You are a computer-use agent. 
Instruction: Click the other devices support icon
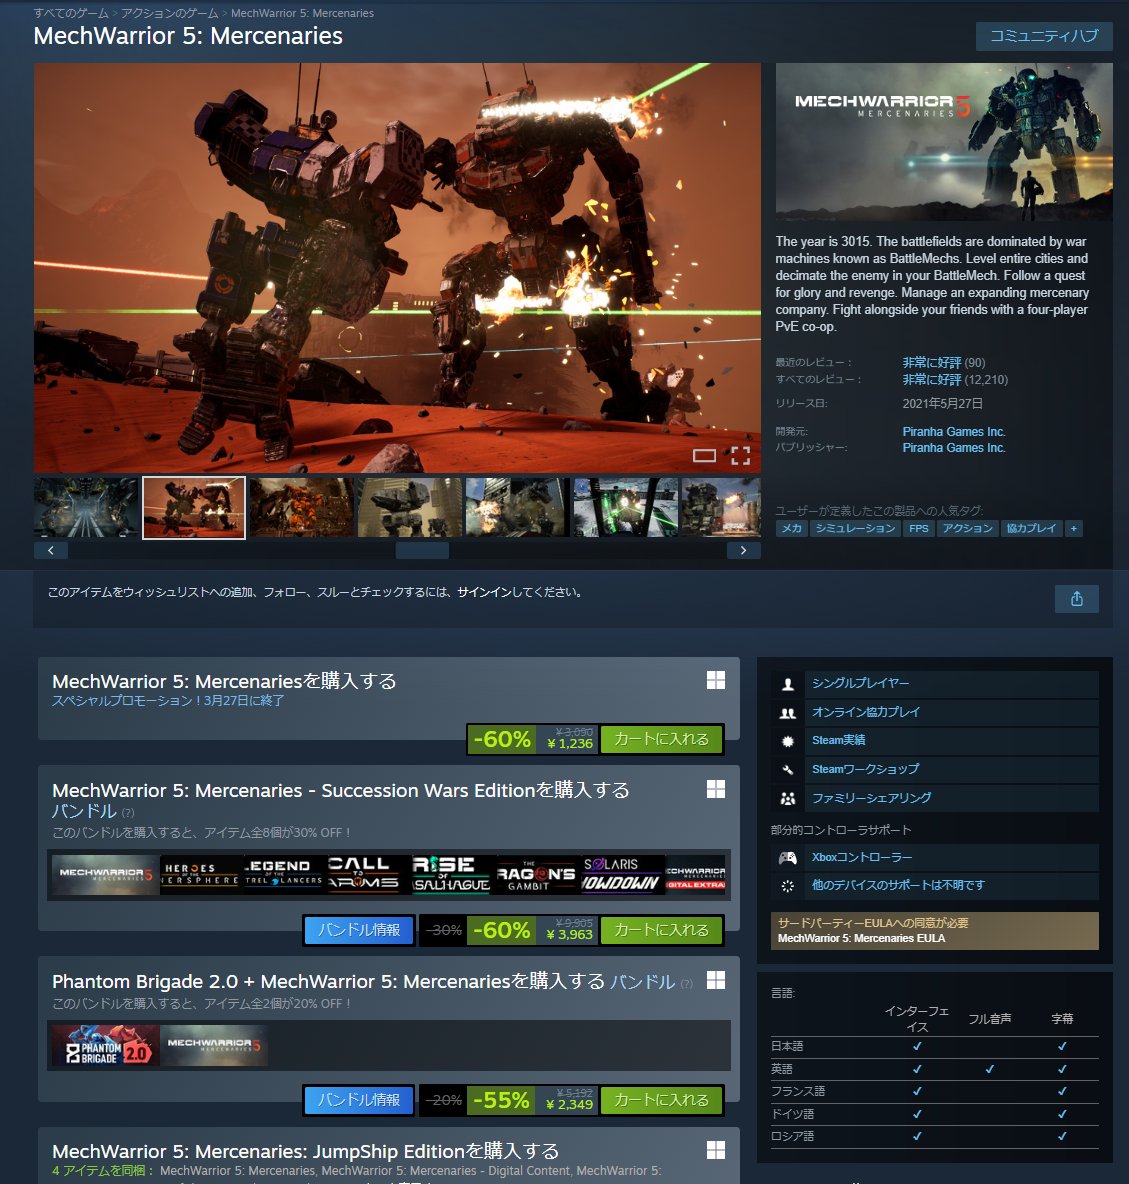[788, 886]
